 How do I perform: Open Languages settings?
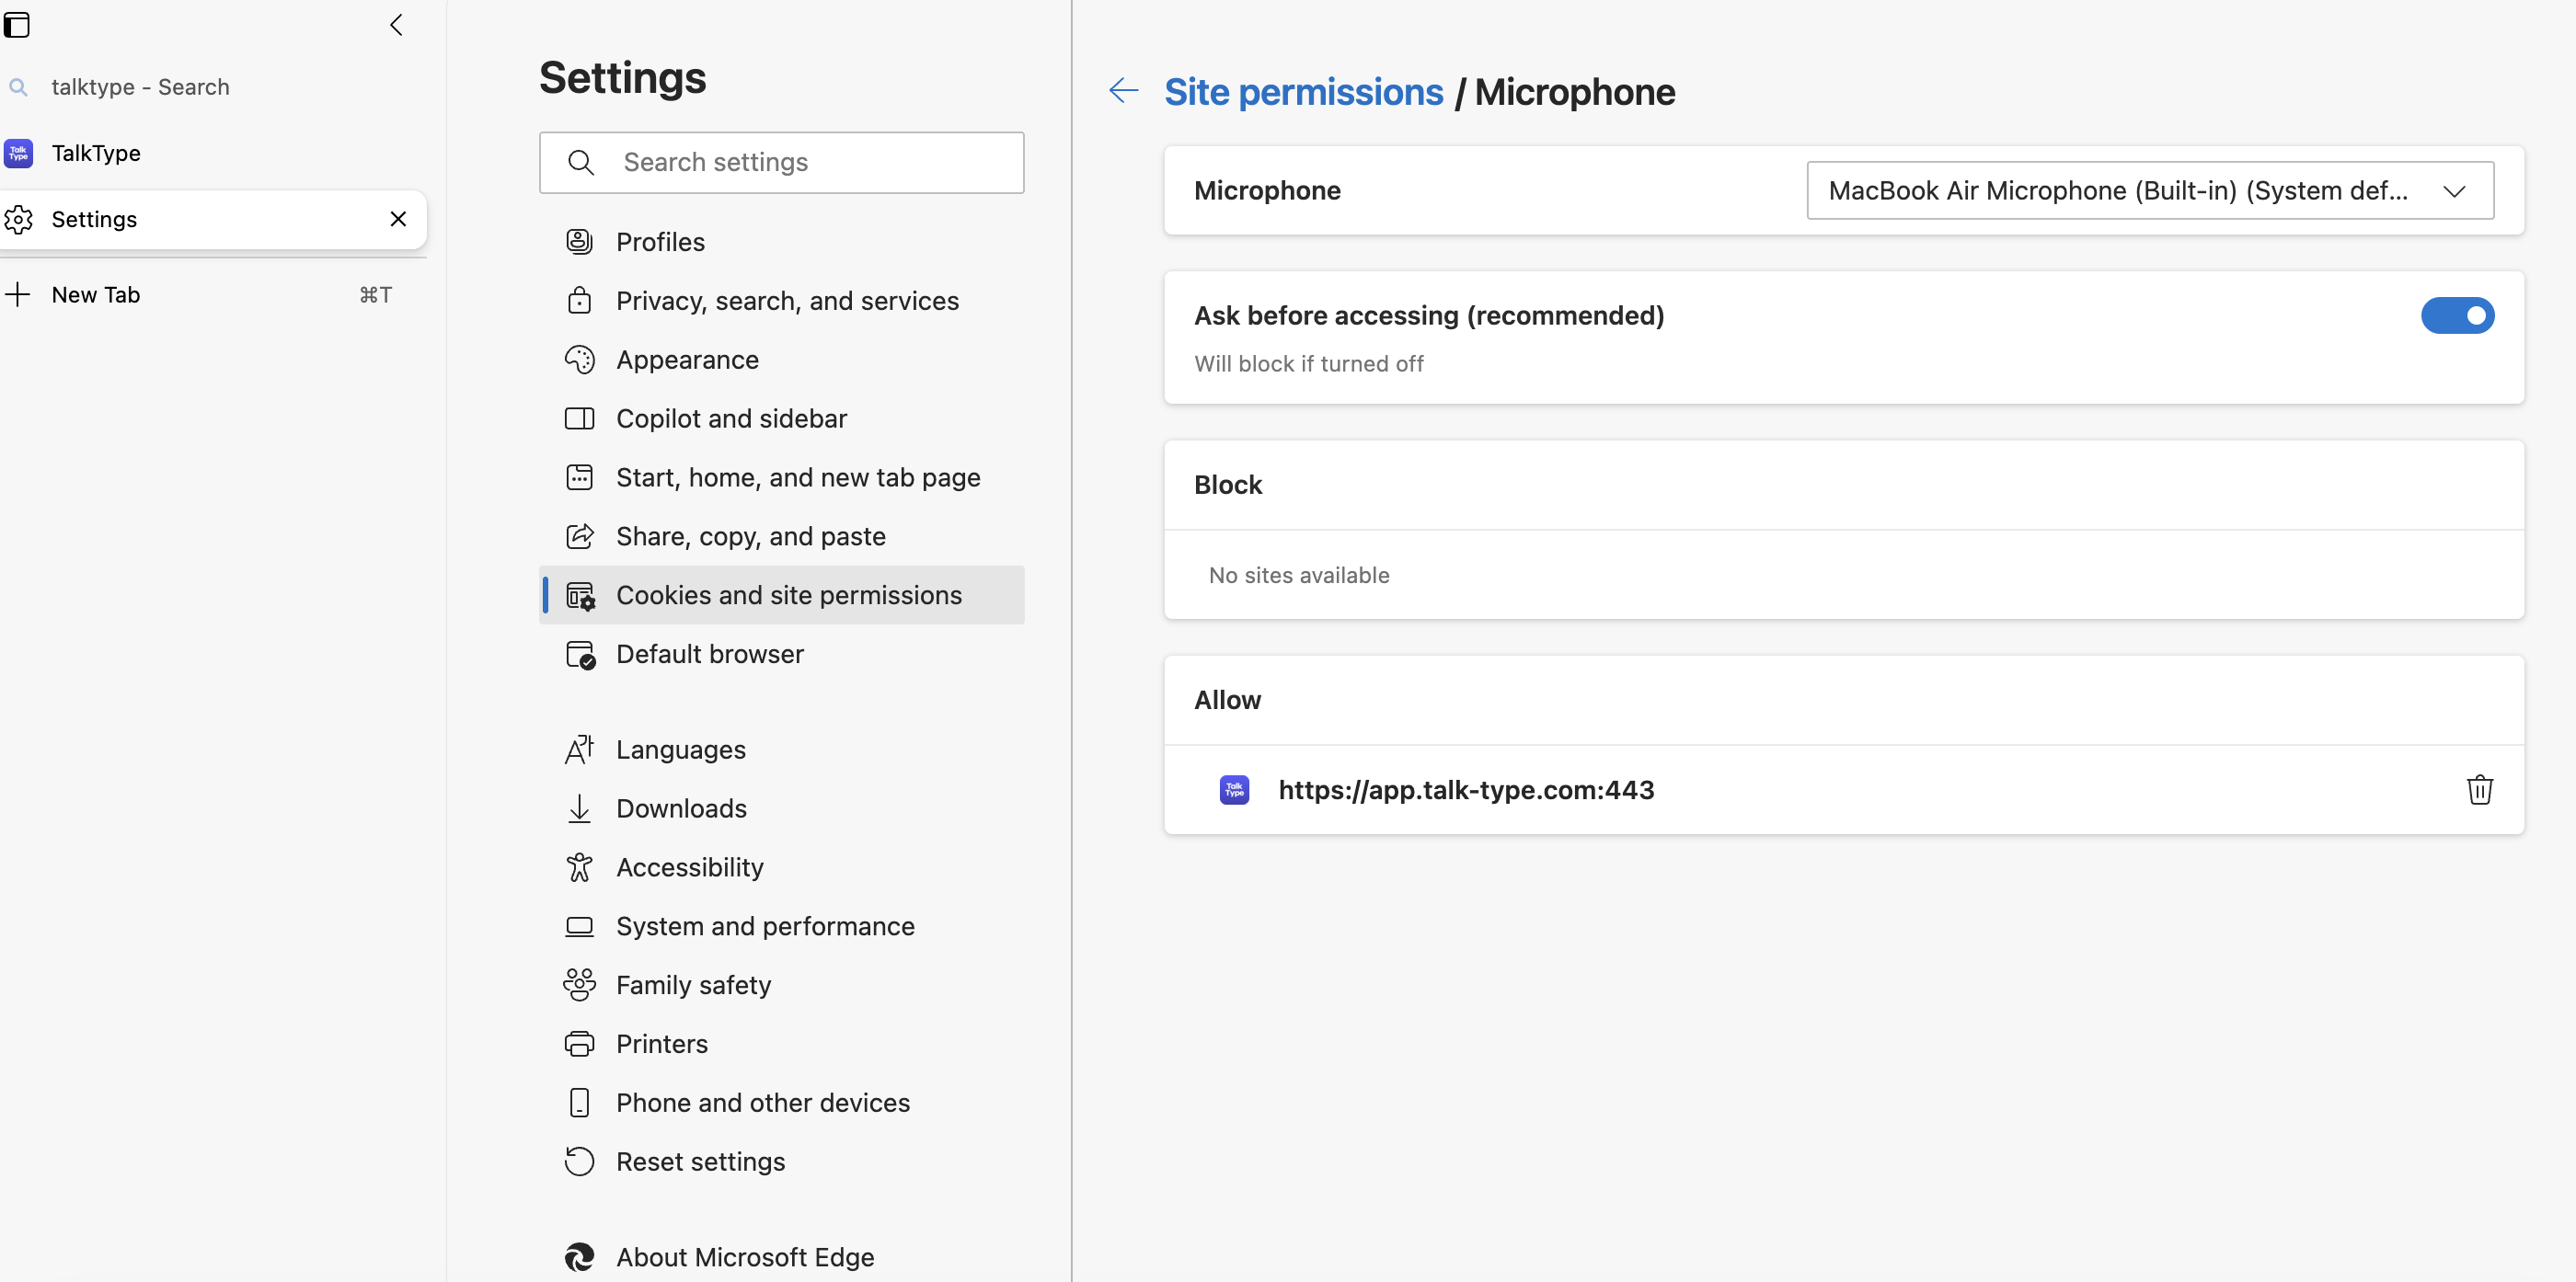782,749
